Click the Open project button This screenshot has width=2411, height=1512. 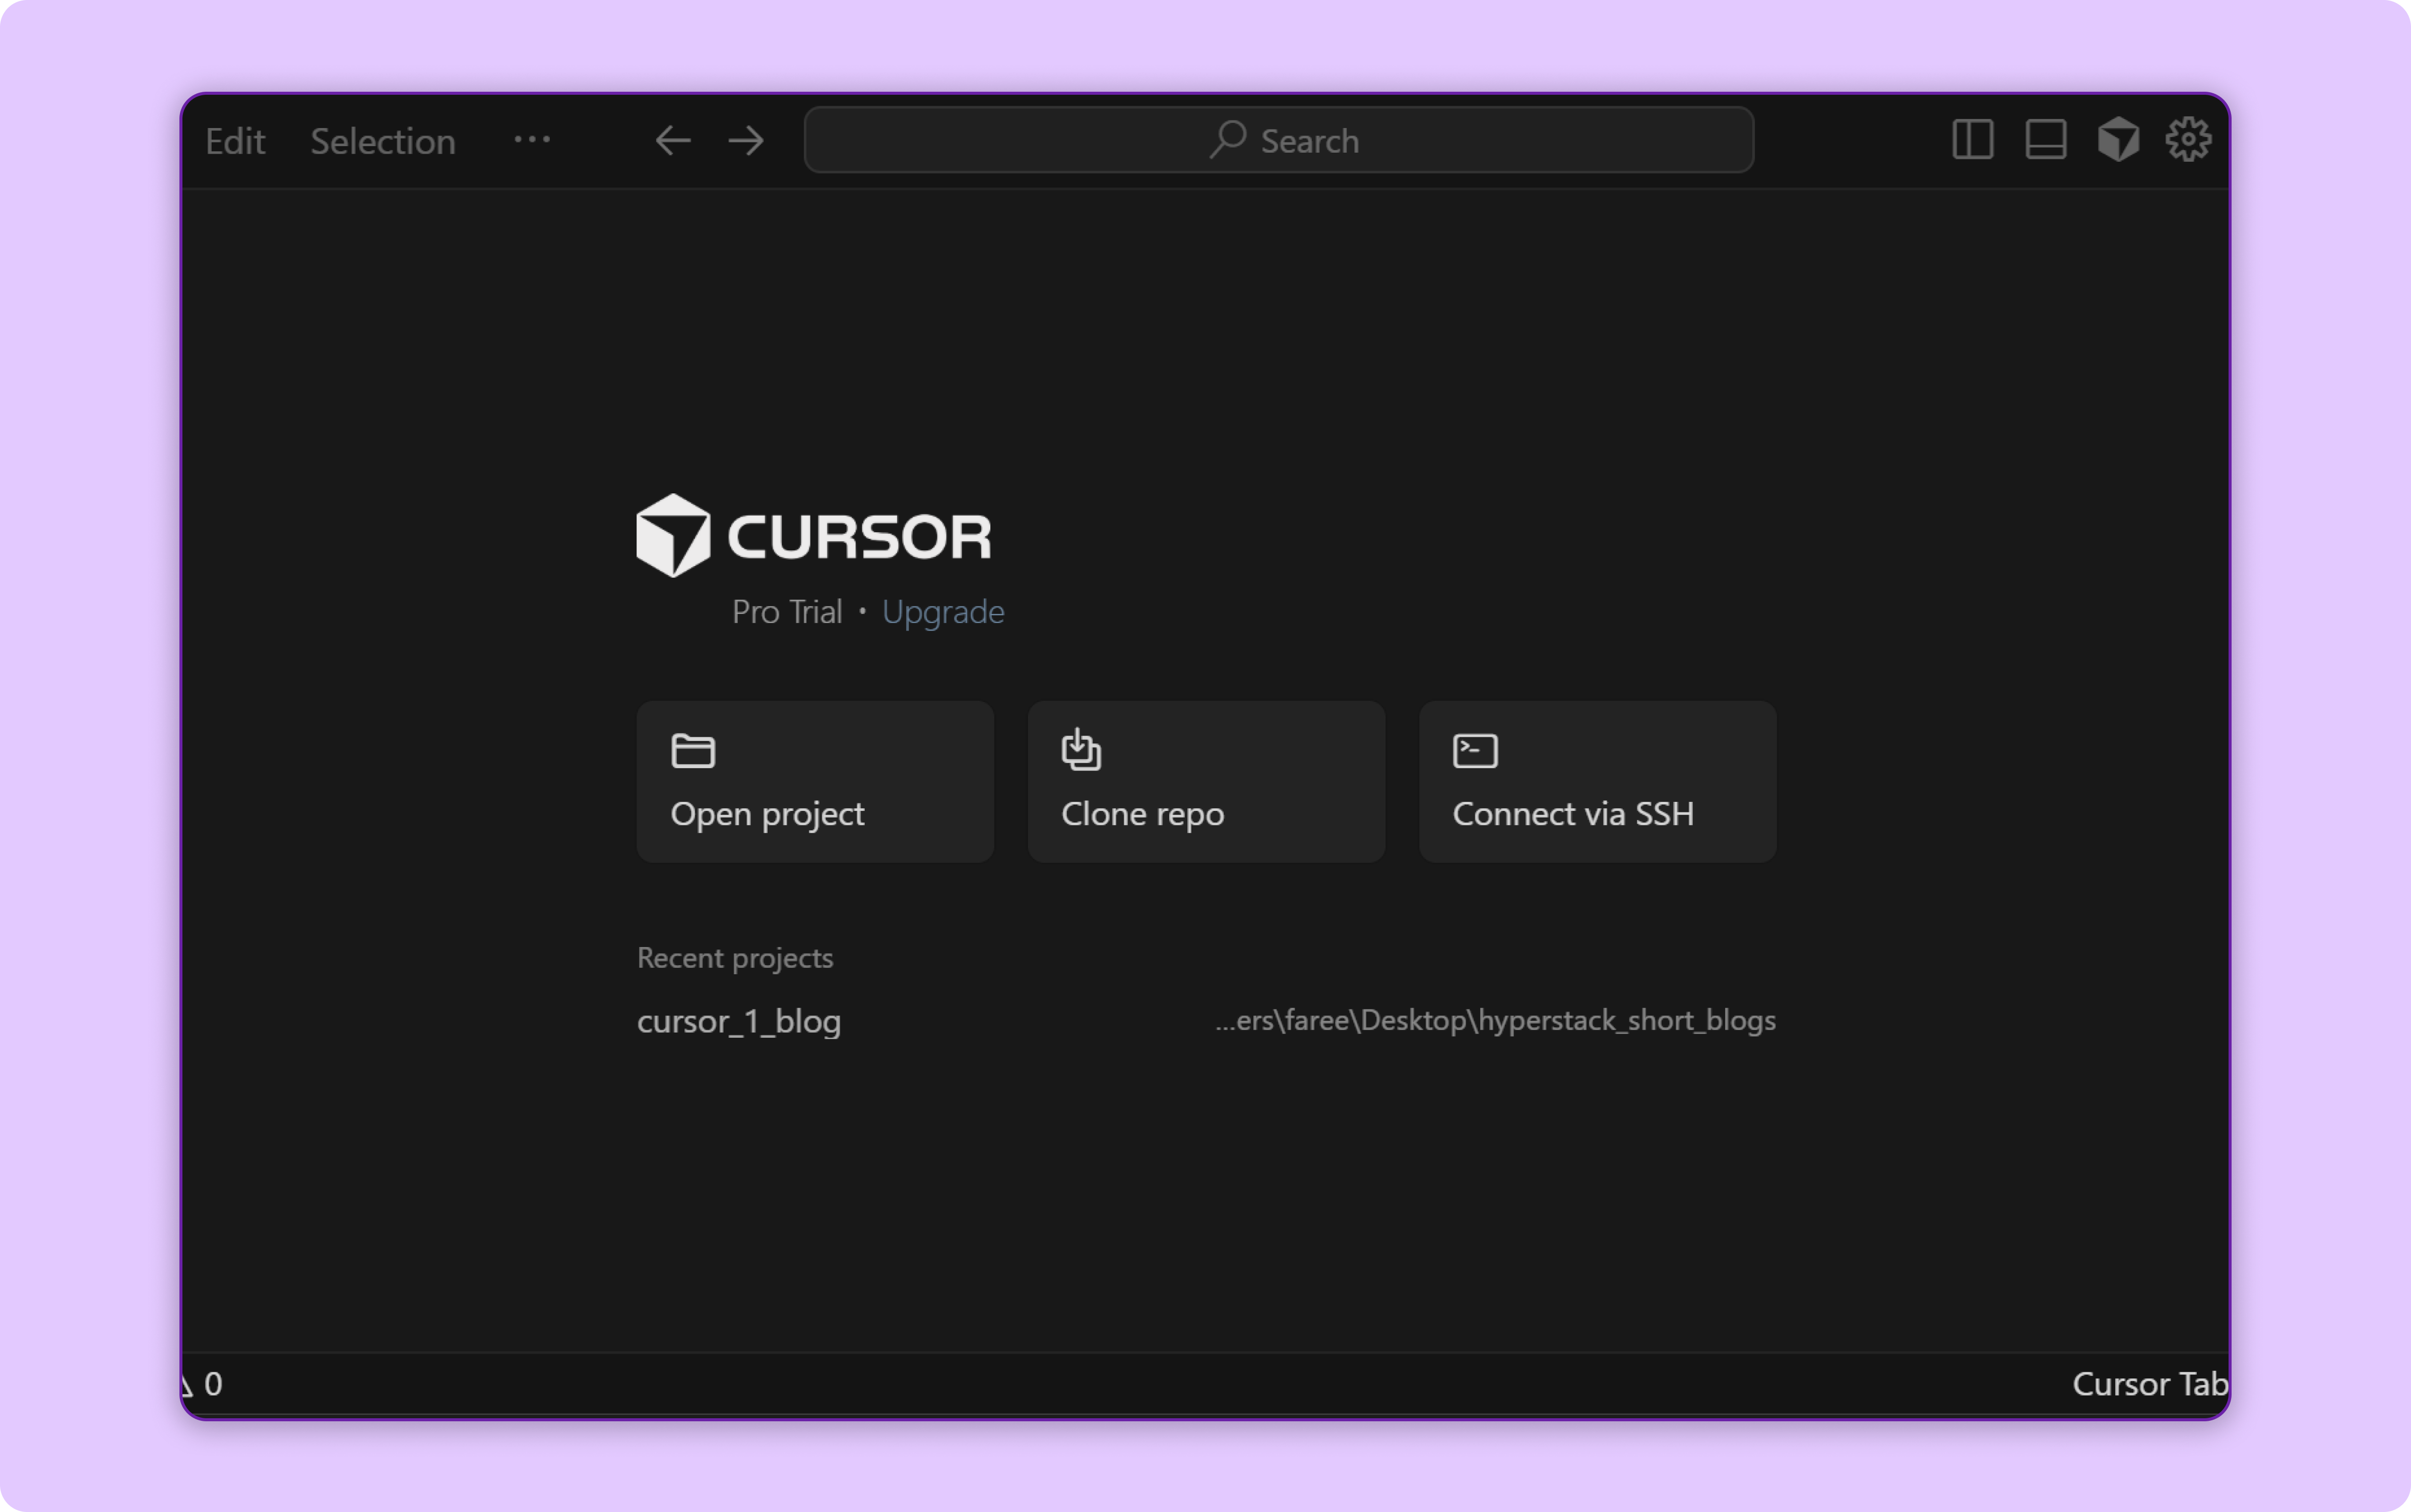tap(814, 781)
